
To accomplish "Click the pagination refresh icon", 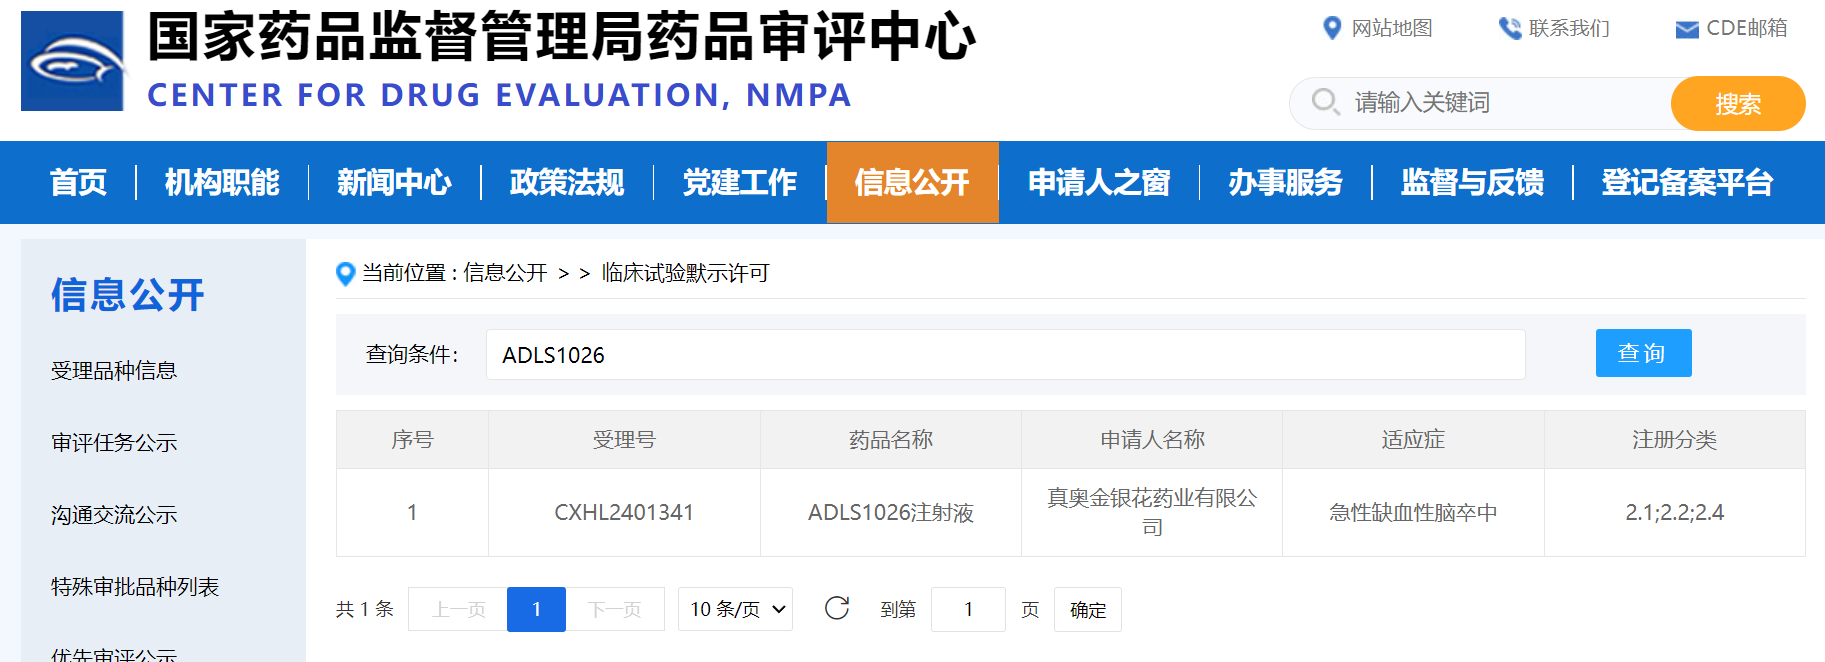I will click(837, 608).
